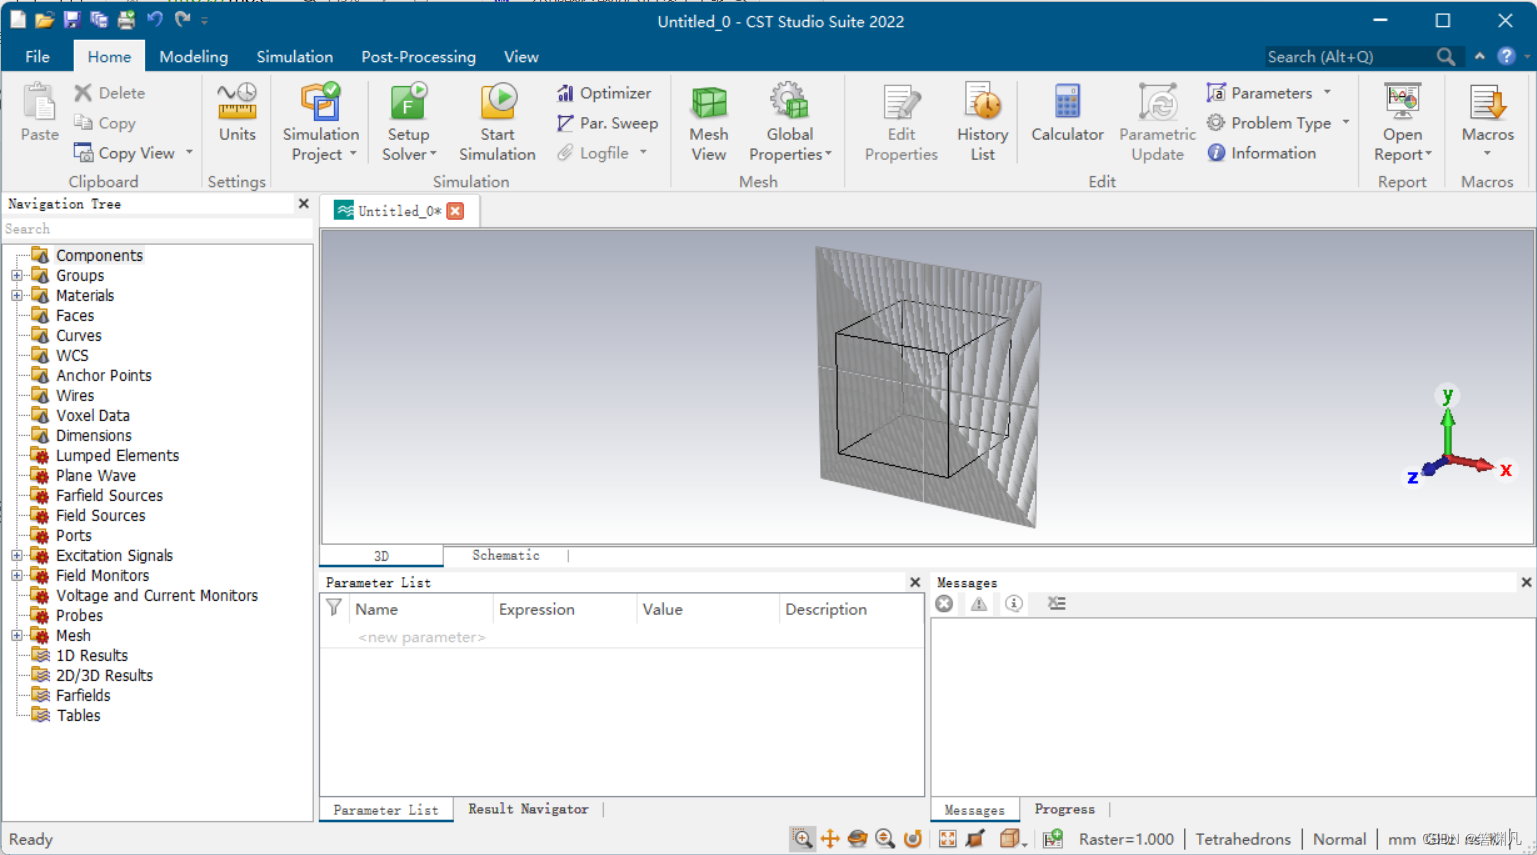Screen dimensions: 1537x855
Task: Expand the Groups tree node
Action: point(17,275)
